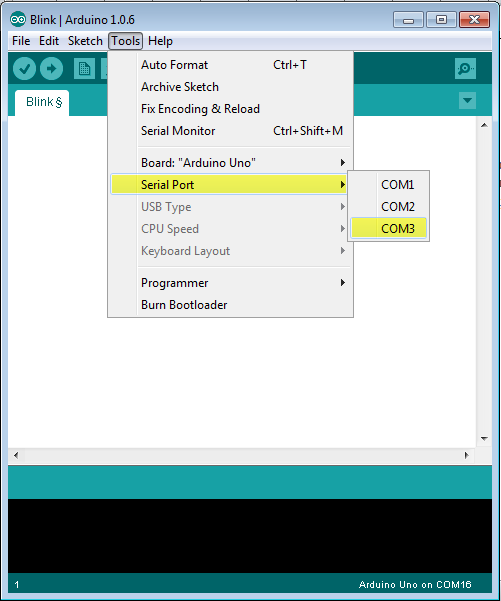Select COM1 serial port
This screenshot has height=601, width=501.
pyautogui.click(x=388, y=185)
